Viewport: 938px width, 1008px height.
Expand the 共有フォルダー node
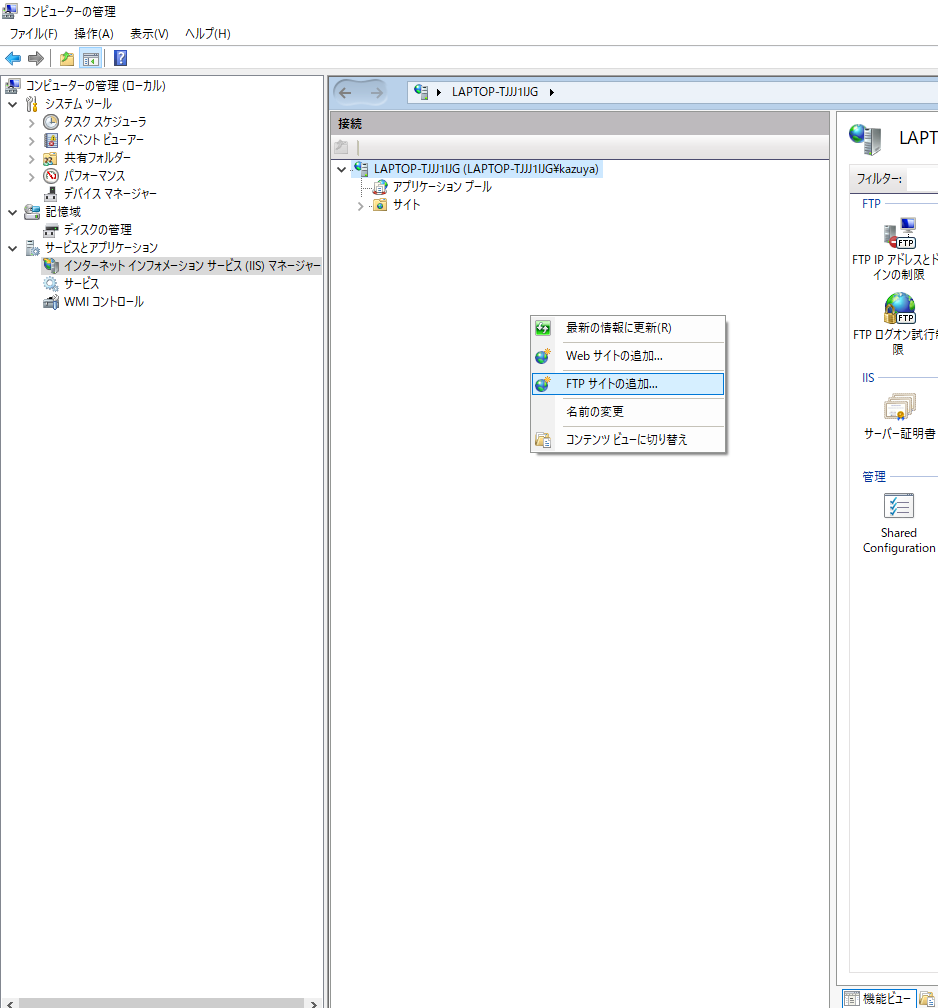click(32, 158)
